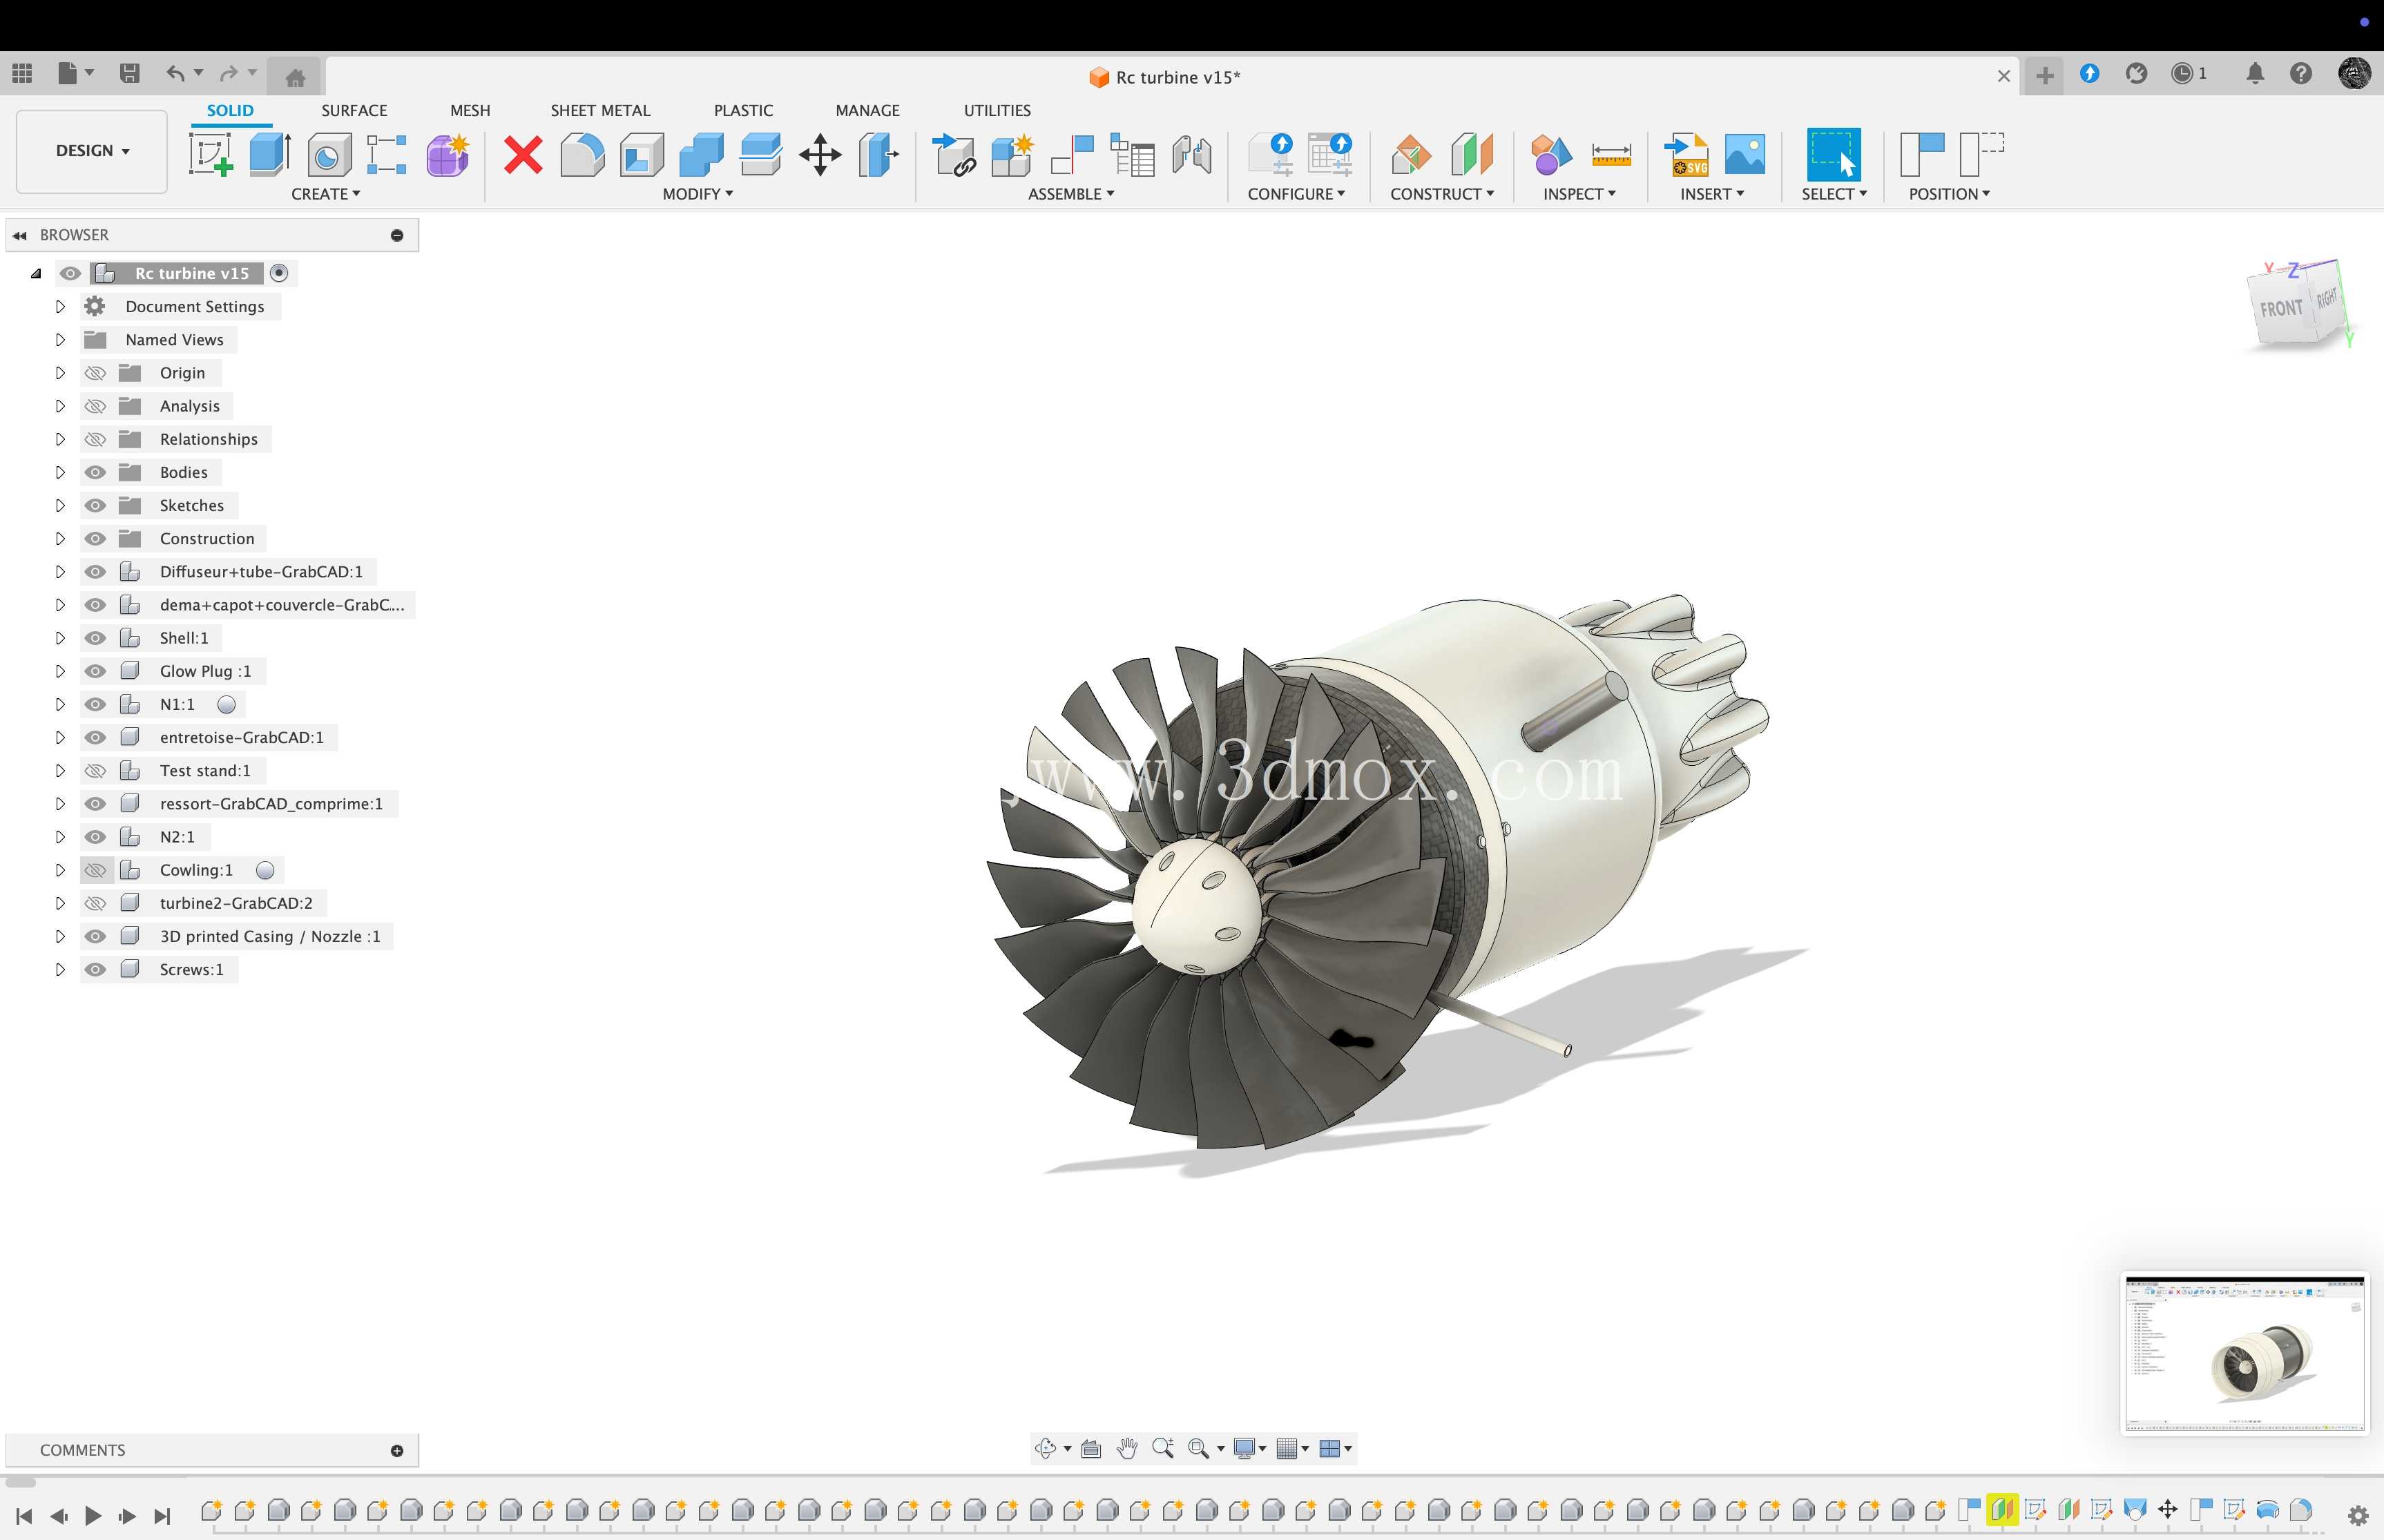
Task: Select the Shell tool in Modify
Action: 642,155
